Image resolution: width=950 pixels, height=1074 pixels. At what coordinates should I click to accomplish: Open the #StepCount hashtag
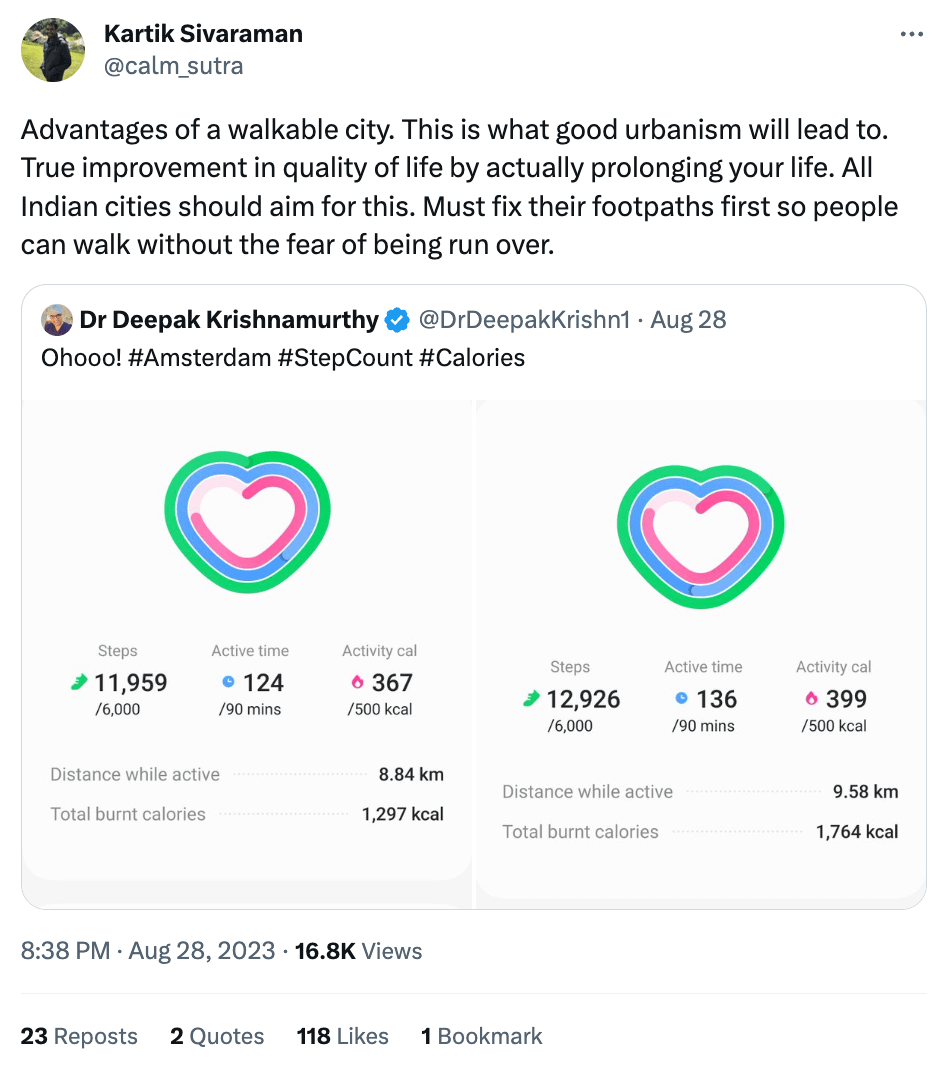(345, 358)
